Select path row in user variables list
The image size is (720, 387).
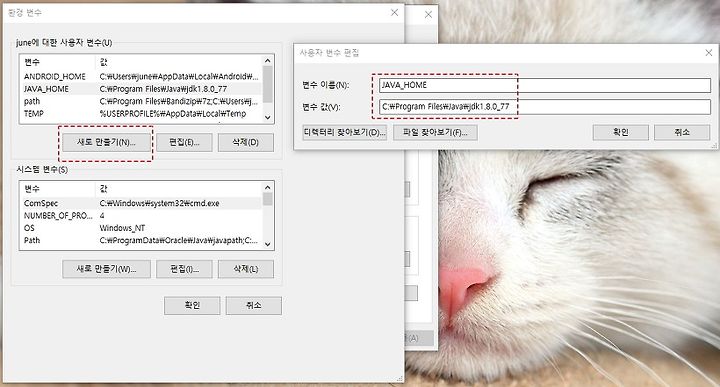141,101
